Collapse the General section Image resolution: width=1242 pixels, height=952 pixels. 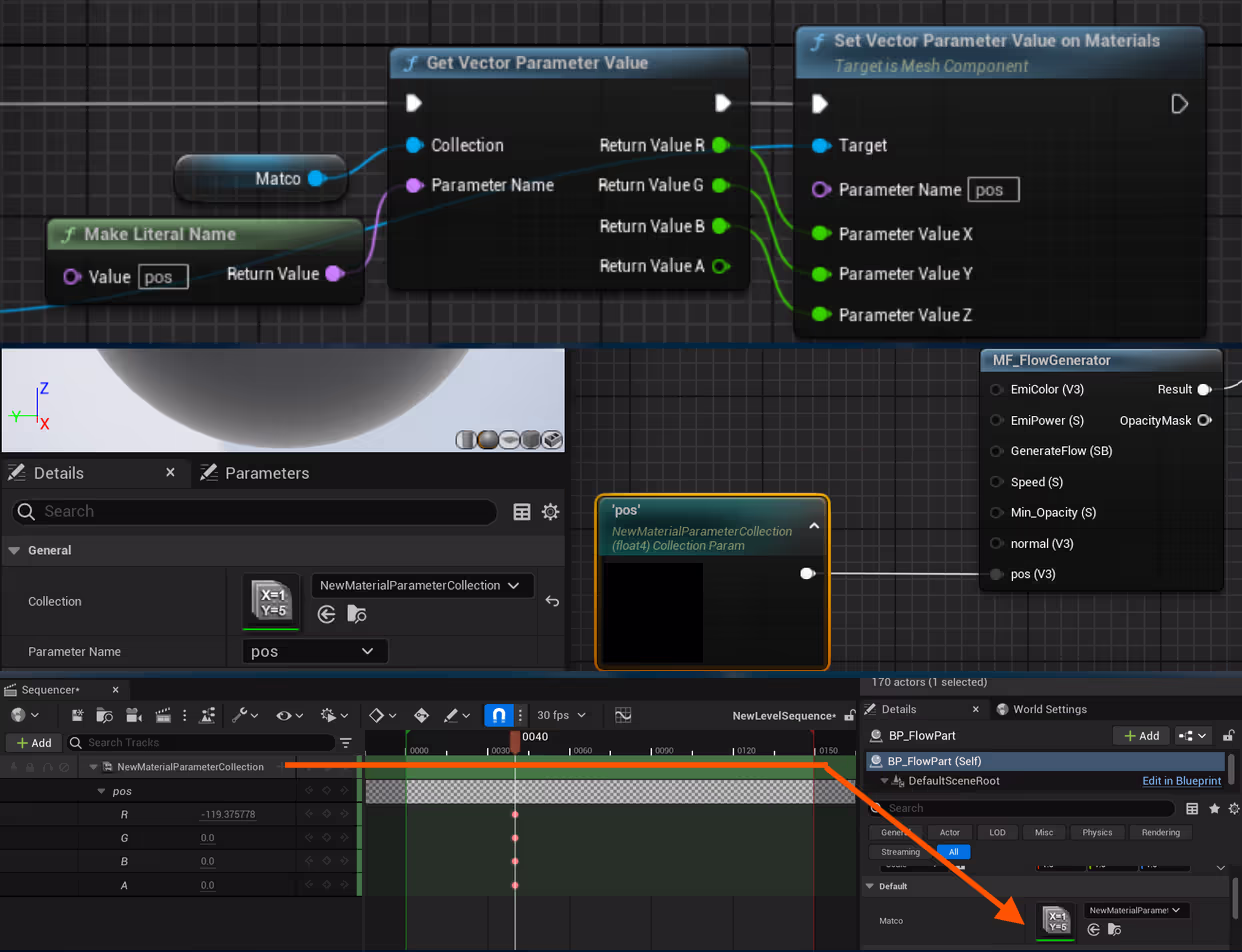pos(14,550)
